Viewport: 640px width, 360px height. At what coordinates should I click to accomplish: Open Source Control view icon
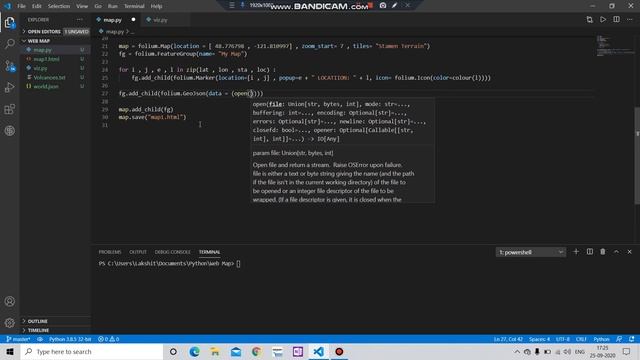pos(10,66)
